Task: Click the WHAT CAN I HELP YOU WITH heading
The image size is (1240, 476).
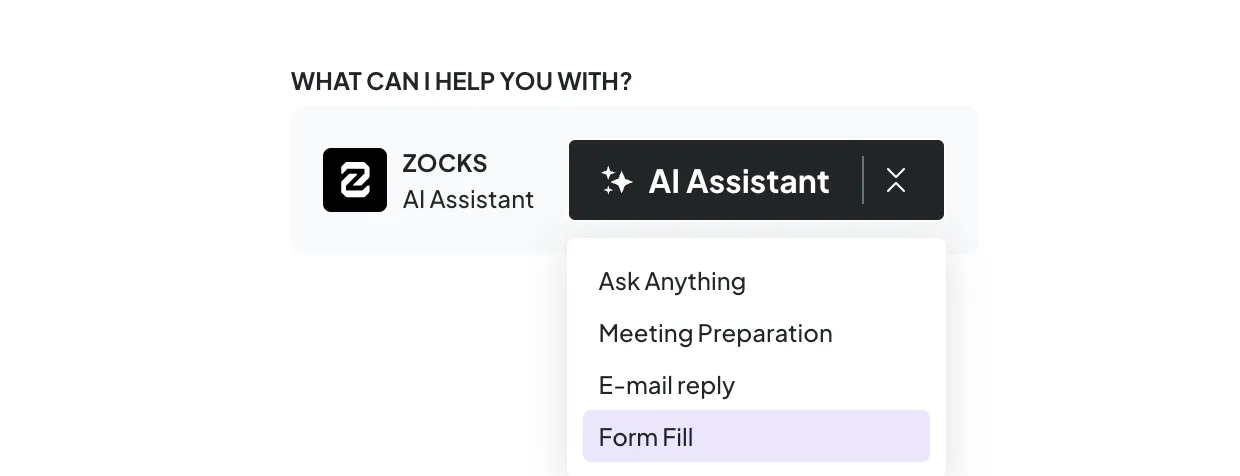Action: point(461,81)
